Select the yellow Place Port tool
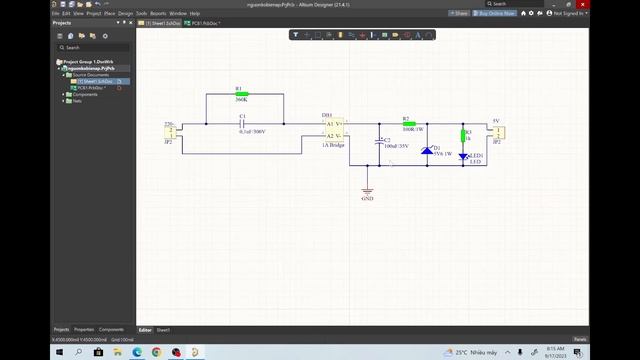This screenshot has height=360, width=640. 396,35
